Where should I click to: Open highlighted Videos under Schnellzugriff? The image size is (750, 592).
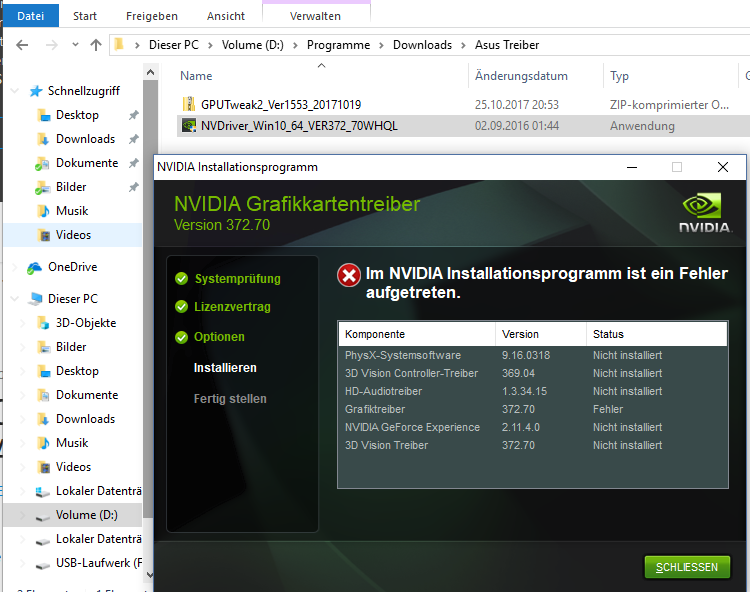pos(73,235)
